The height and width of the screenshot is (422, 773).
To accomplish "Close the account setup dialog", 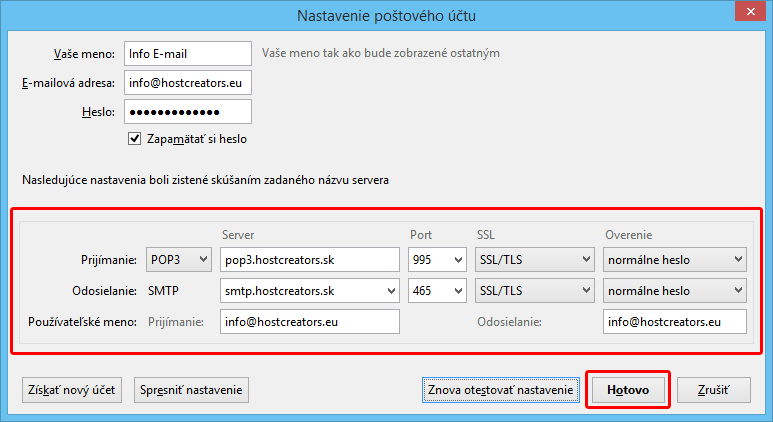I will click(x=750, y=11).
